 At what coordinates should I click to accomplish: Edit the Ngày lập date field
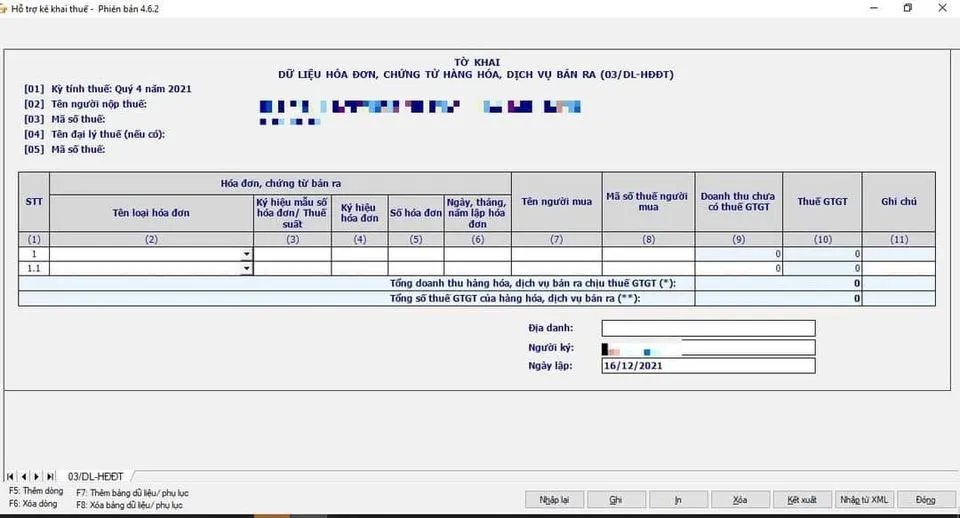[708, 366]
